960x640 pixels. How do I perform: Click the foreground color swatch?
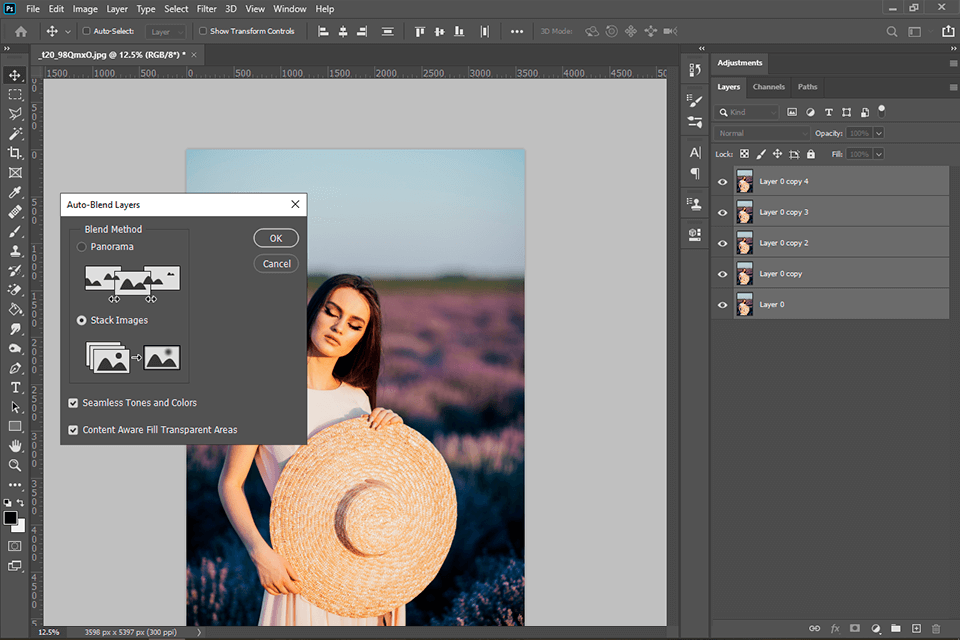coord(11,518)
